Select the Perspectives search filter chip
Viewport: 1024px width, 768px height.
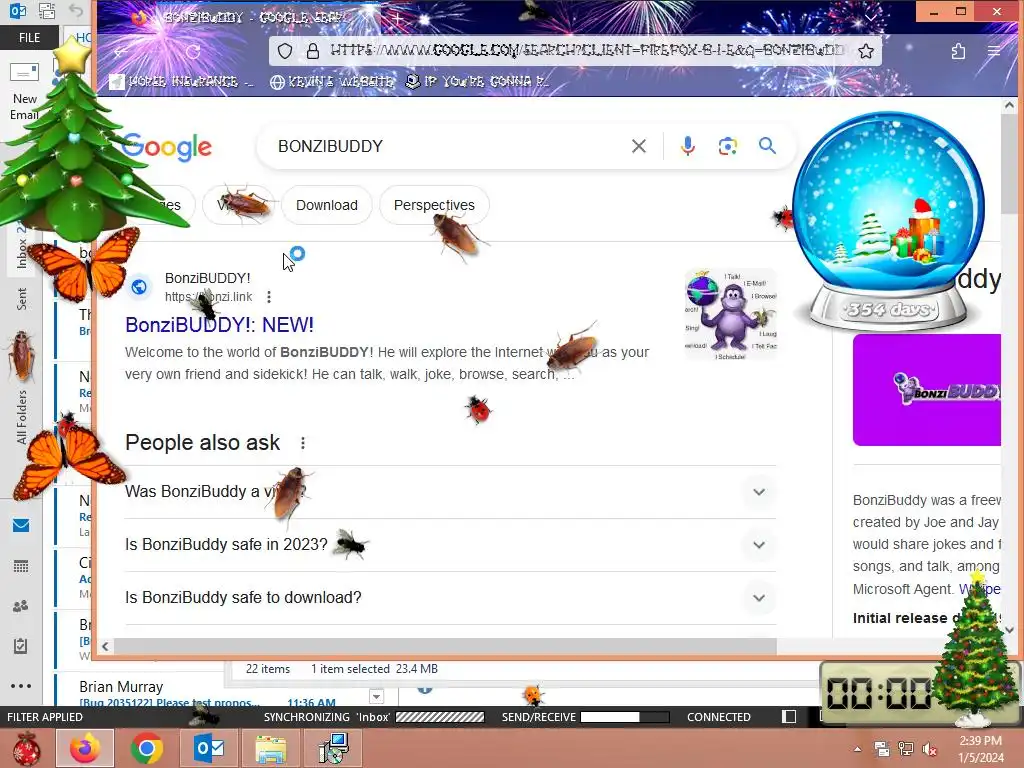434,205
